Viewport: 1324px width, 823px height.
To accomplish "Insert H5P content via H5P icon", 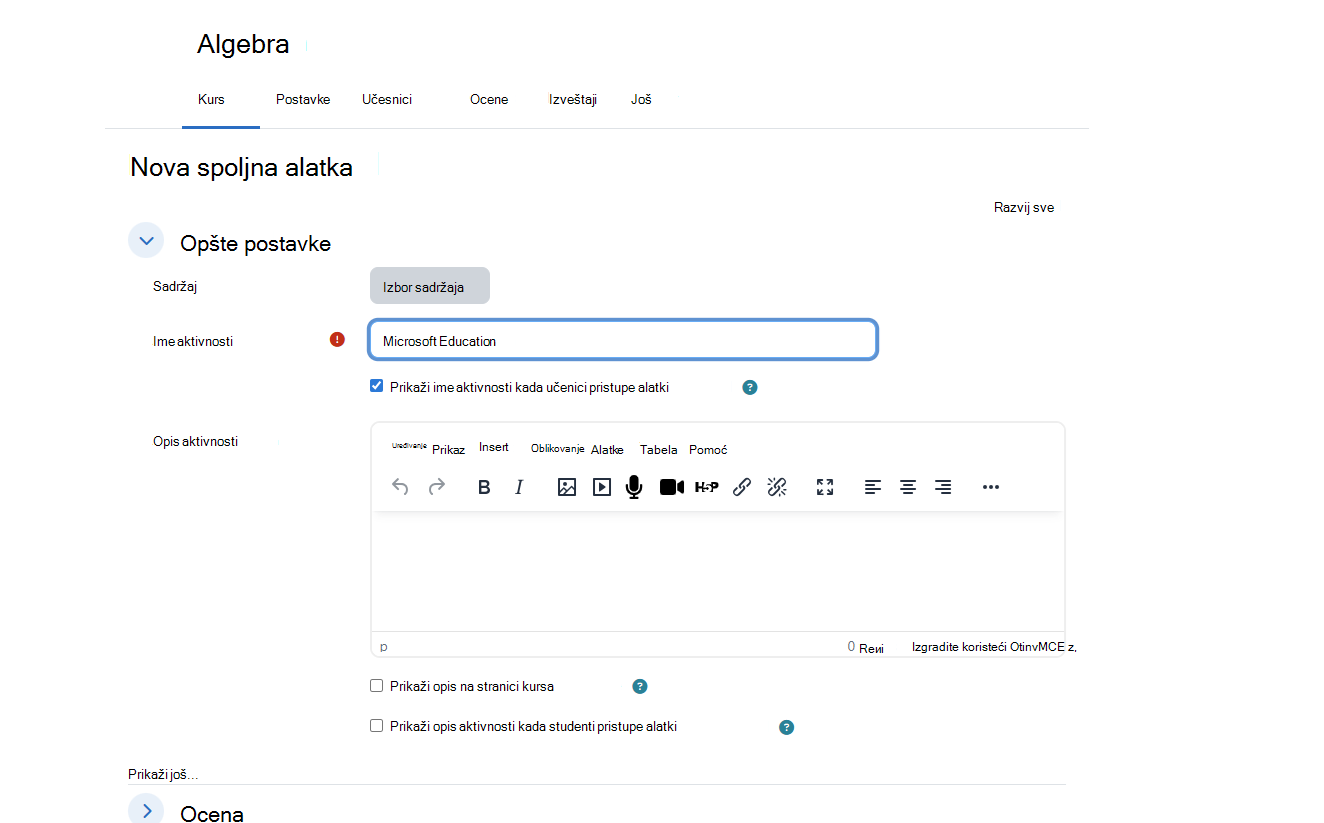I will 707,487.
